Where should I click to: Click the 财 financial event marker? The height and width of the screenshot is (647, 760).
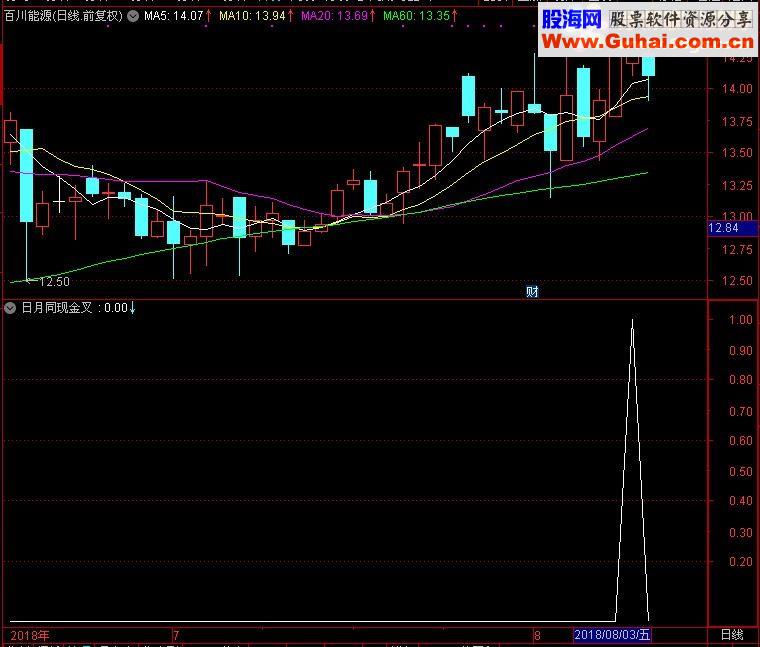[532, 291]
